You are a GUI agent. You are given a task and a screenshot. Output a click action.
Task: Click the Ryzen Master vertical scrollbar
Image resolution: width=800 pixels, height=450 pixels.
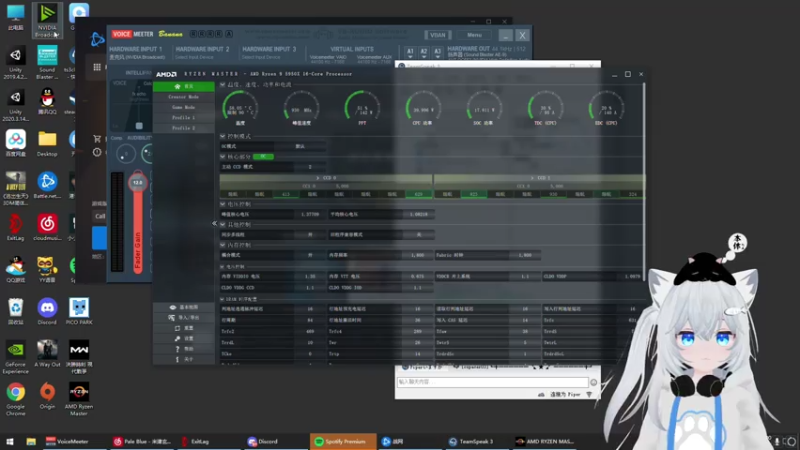click(644, 181)
